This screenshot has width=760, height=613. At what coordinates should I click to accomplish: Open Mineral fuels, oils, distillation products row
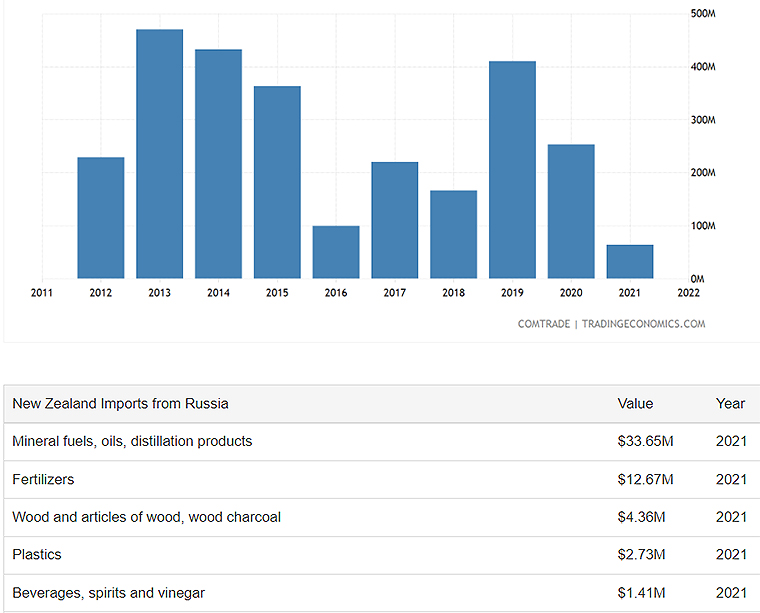coord(132,441)
